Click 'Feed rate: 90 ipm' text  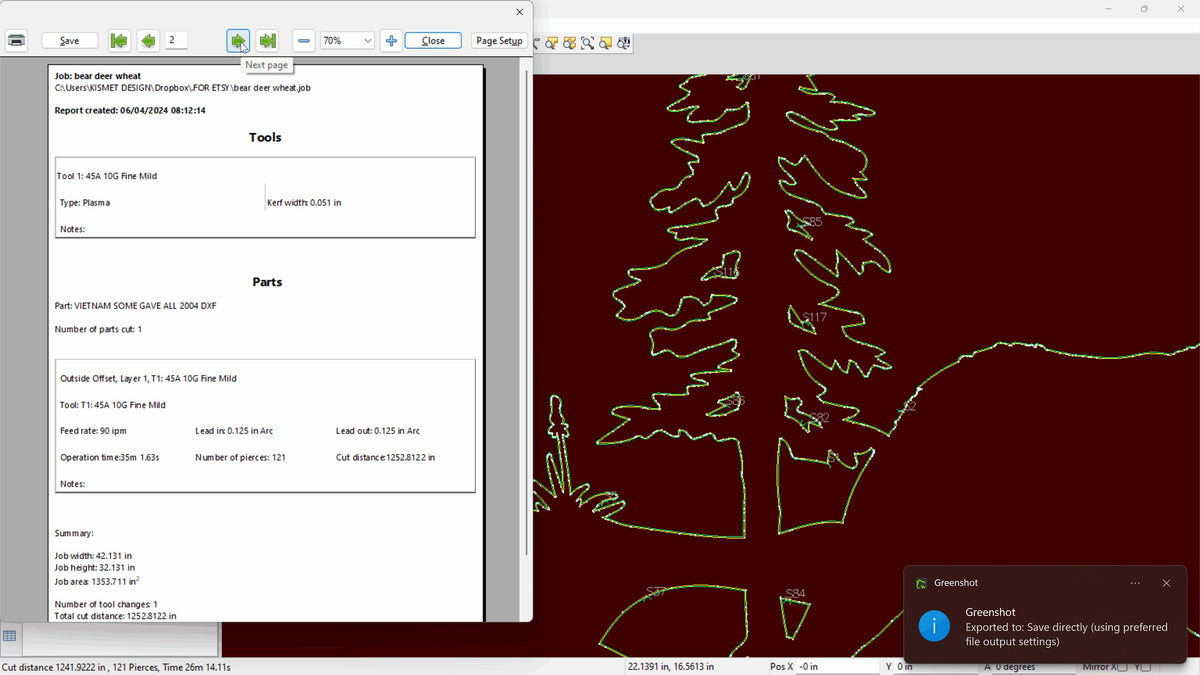(93, 431)
